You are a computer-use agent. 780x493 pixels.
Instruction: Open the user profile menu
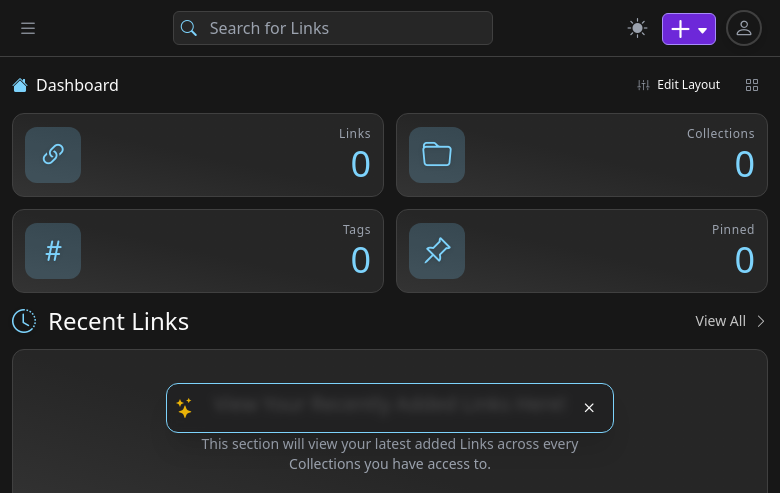744,28
